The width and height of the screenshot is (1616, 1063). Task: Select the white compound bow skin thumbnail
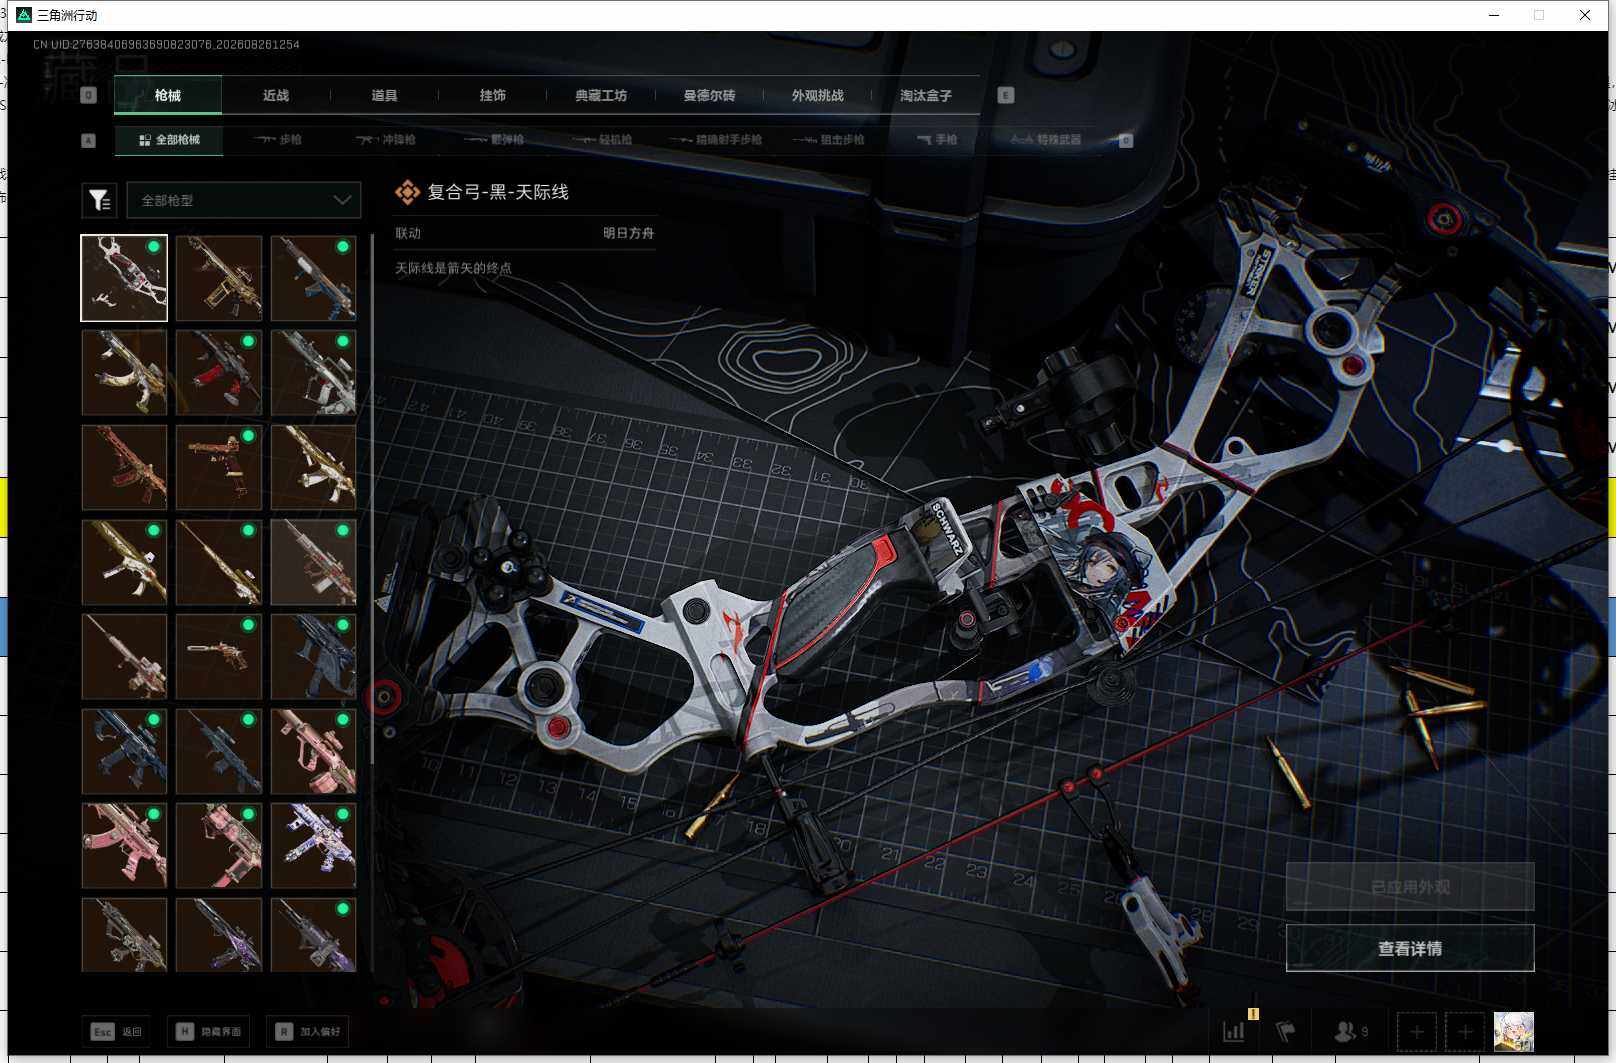[124, 278]
